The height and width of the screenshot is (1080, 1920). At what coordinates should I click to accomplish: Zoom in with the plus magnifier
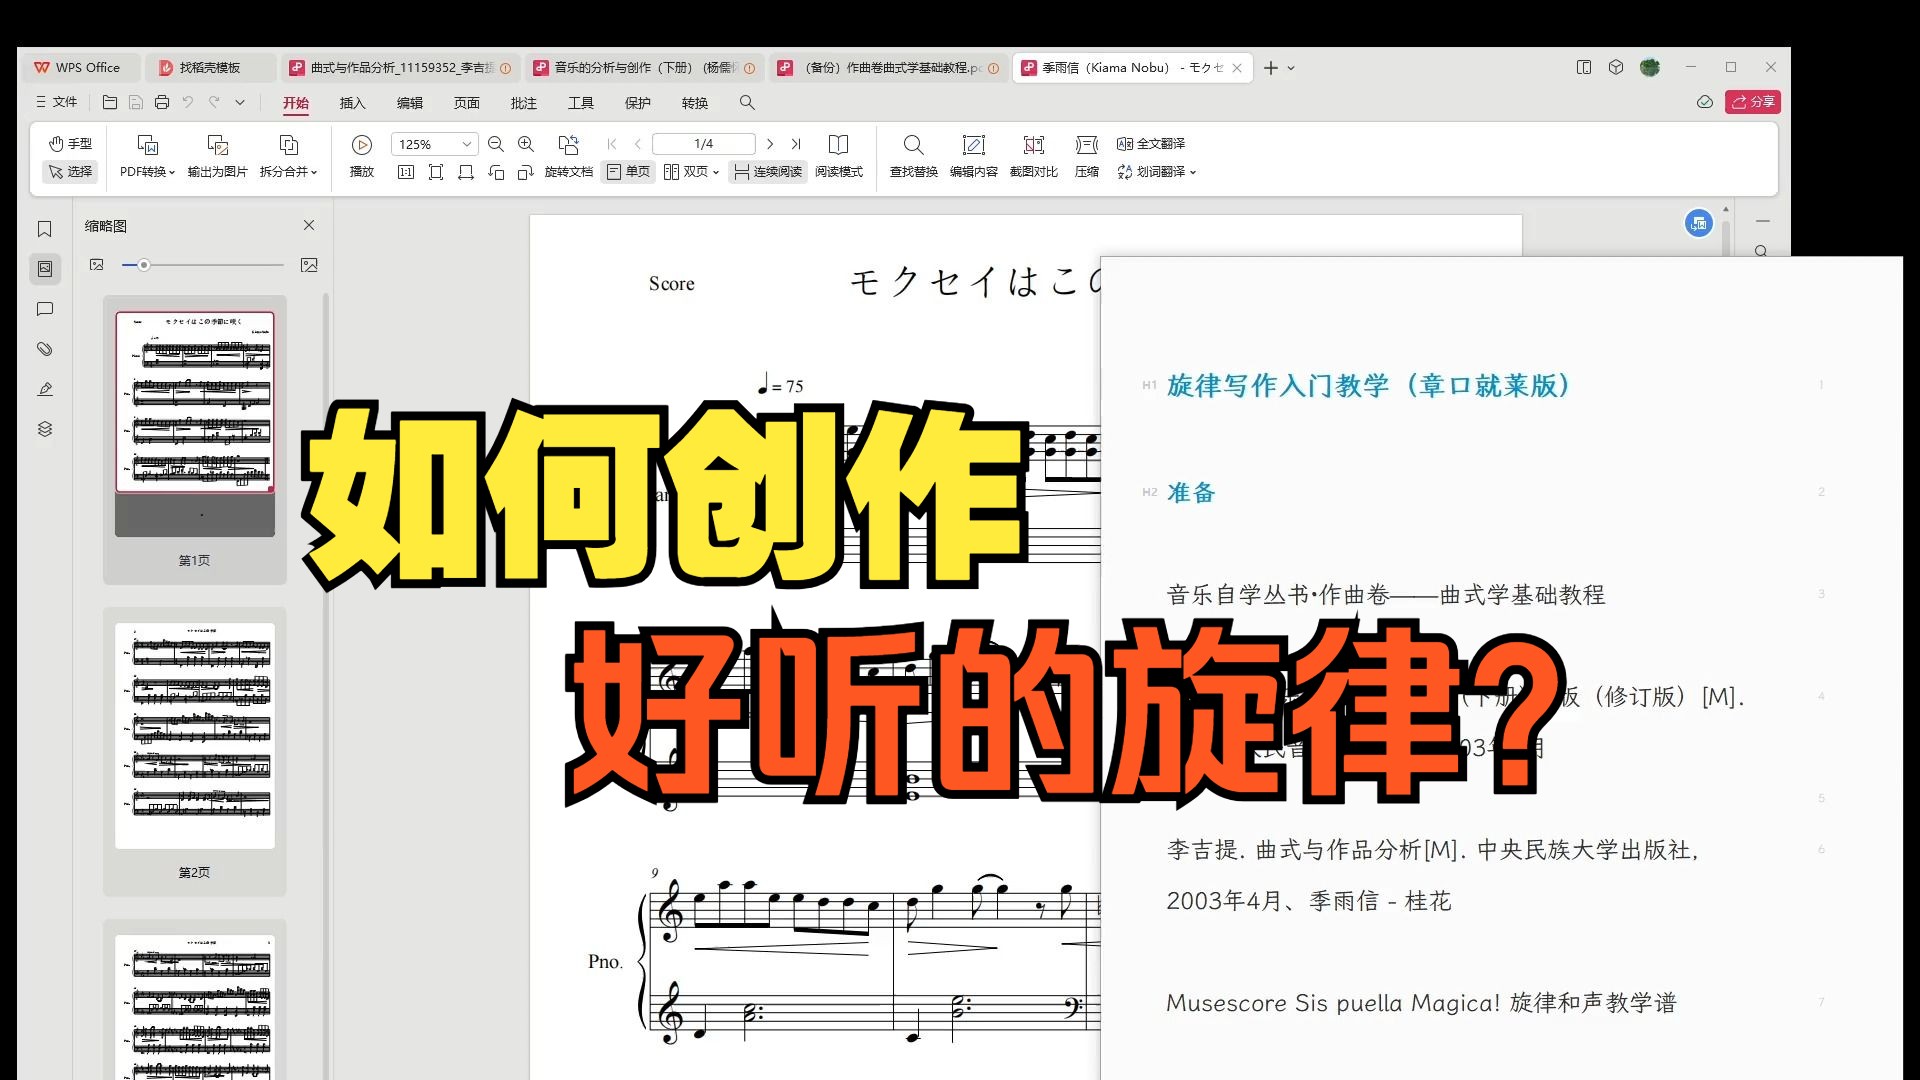(x=526, y=144)
